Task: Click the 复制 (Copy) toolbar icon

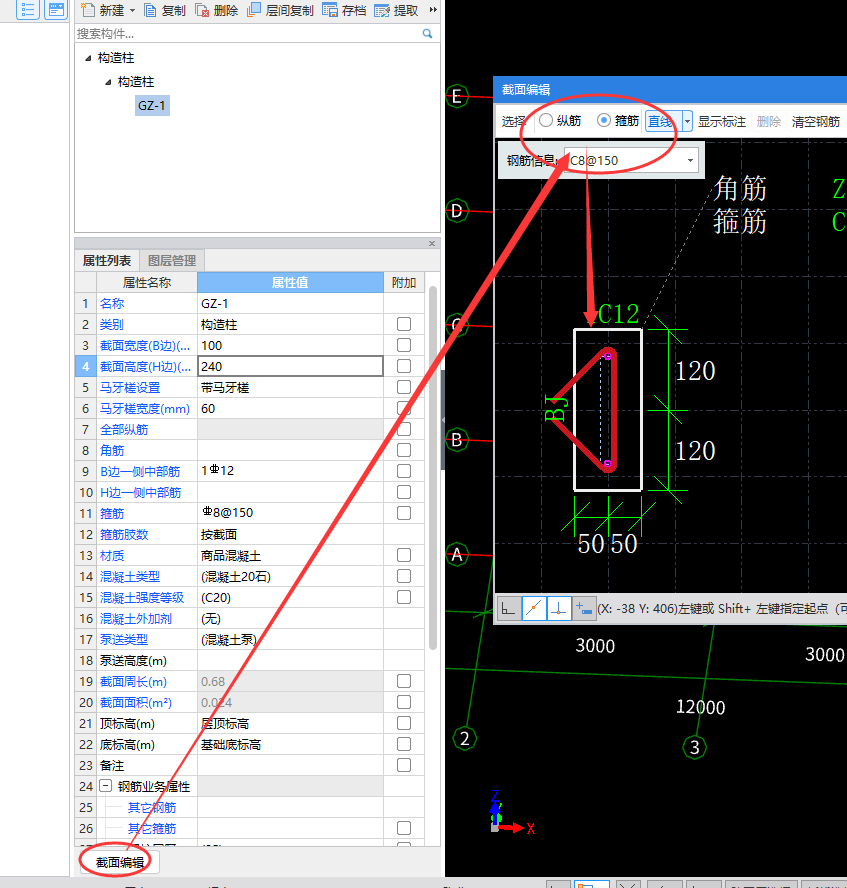Action: [150, 10]
